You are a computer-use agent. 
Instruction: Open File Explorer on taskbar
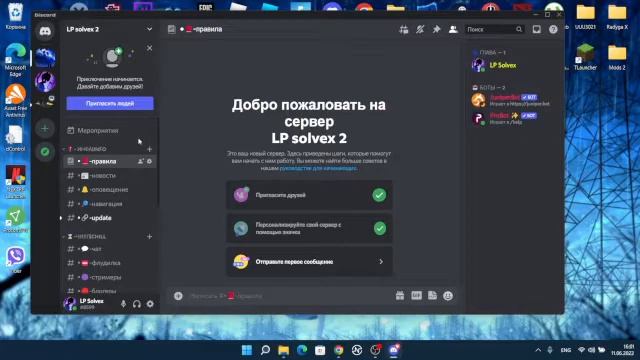(x=284, y=350)
